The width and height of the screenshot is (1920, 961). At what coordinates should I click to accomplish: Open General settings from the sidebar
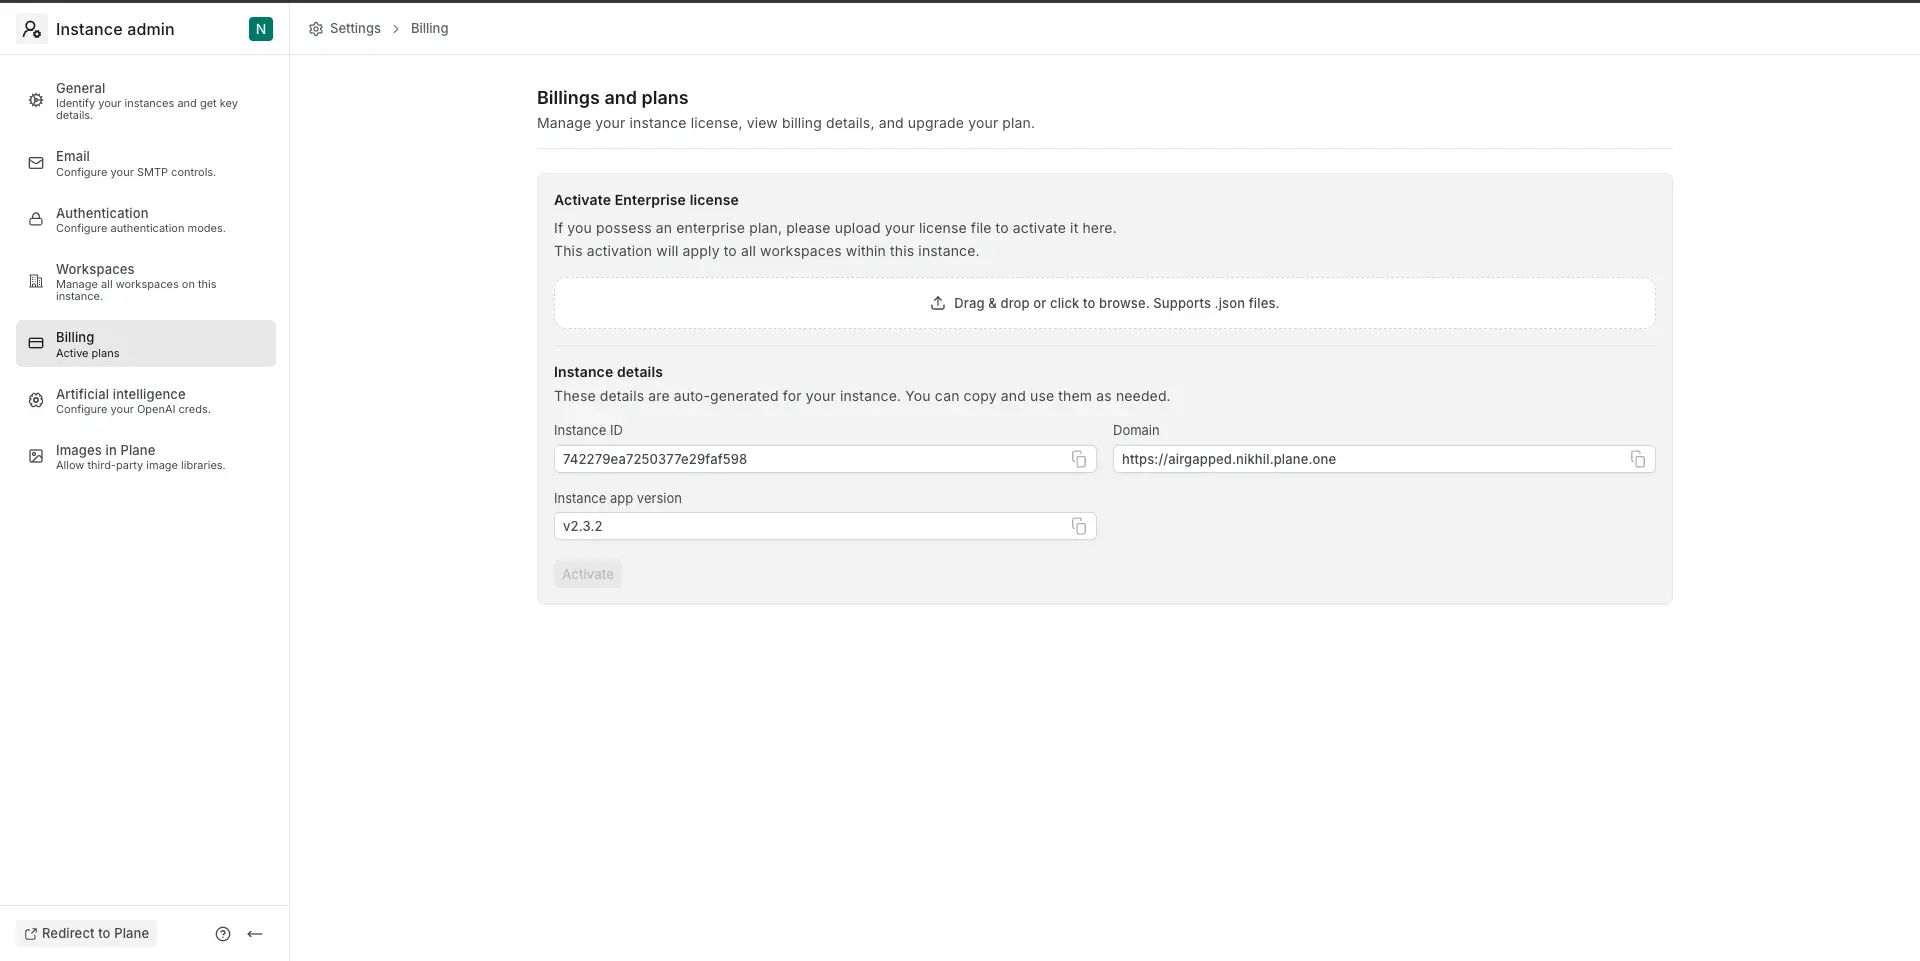[36, 100]
